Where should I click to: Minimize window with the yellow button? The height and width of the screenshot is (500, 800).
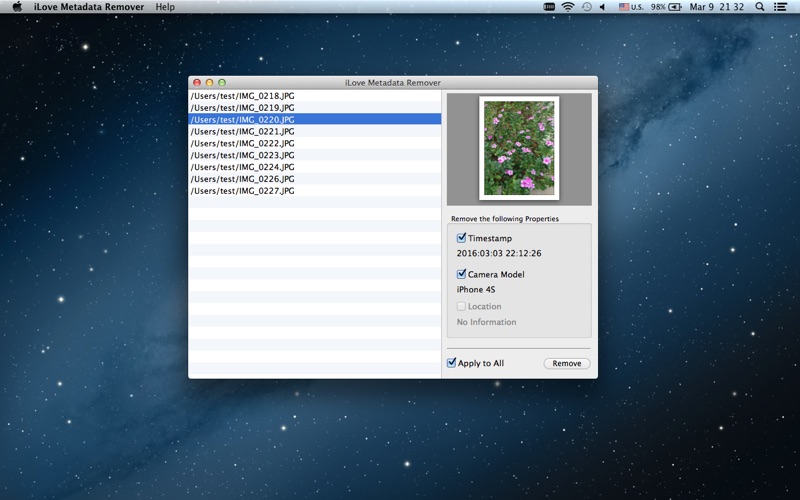click(x=209, y=83)
